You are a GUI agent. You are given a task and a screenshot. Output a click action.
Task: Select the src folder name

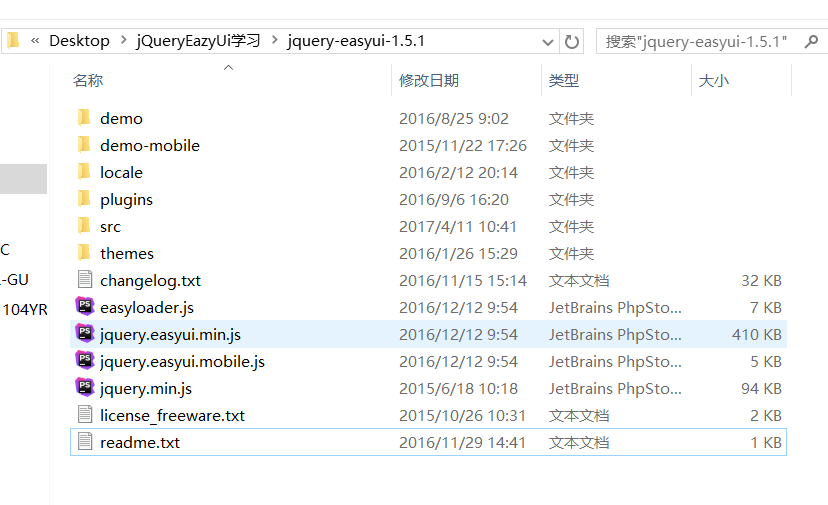110,227
